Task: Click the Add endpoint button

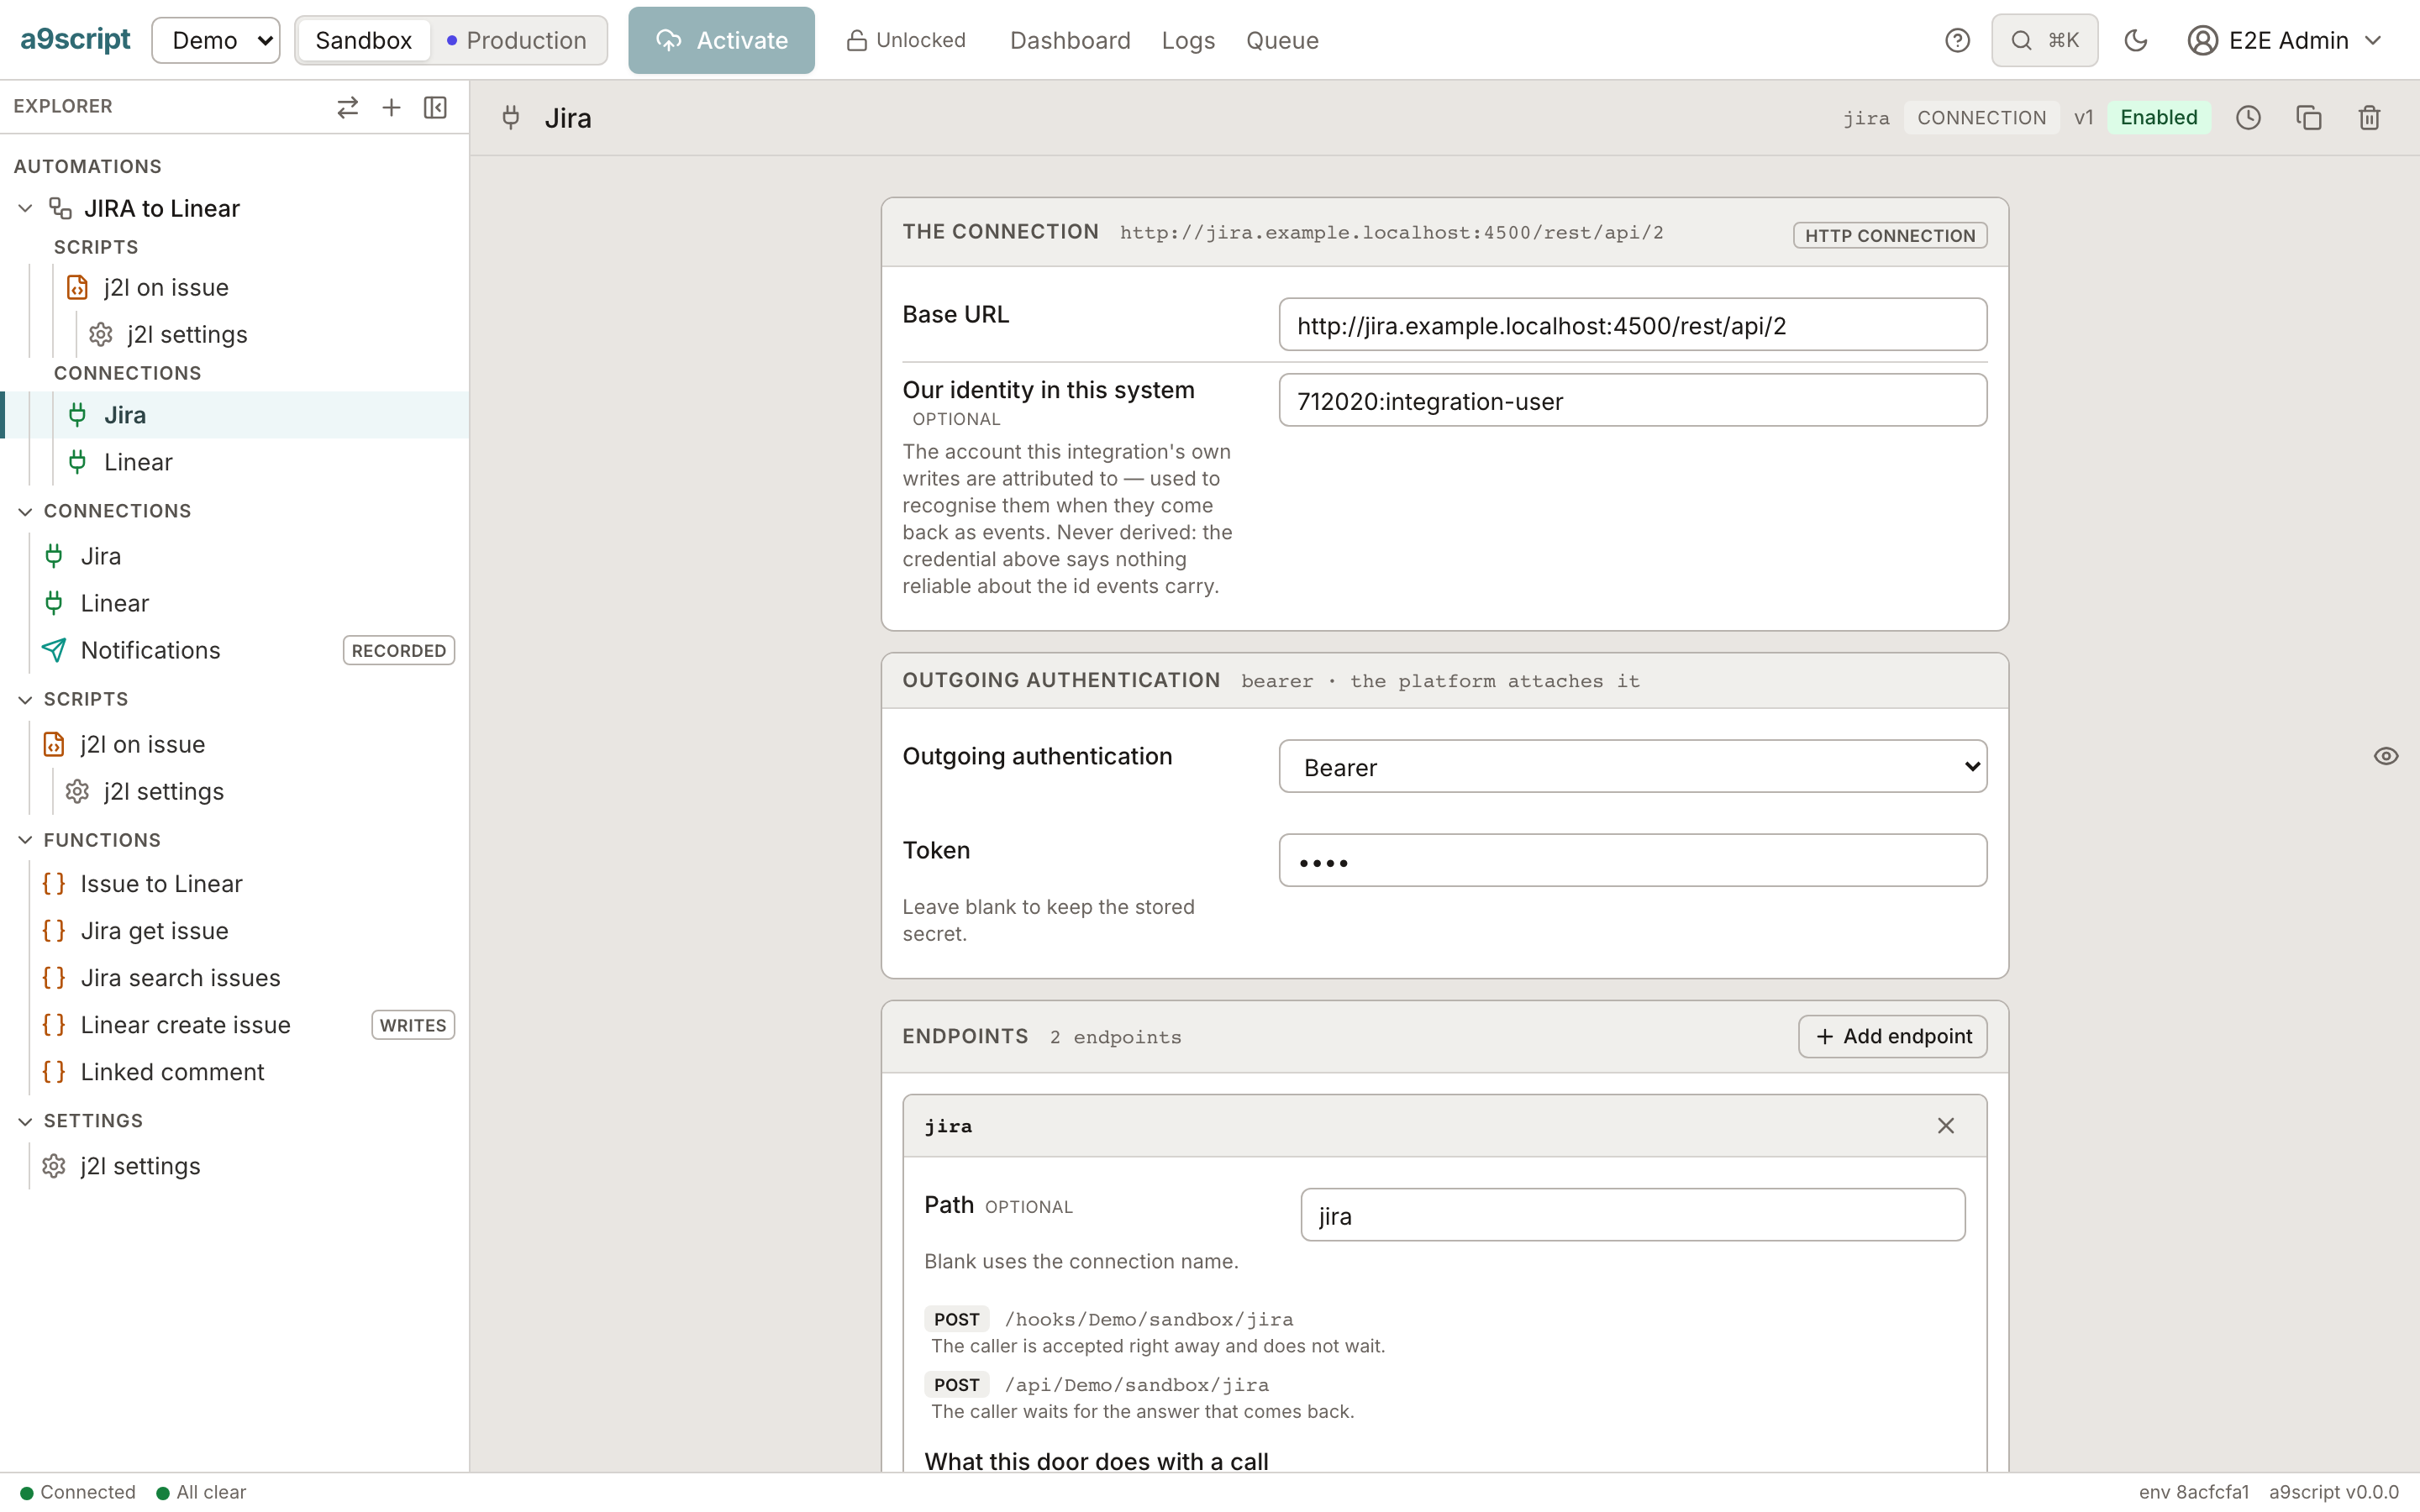Action: [1892, 1037]
